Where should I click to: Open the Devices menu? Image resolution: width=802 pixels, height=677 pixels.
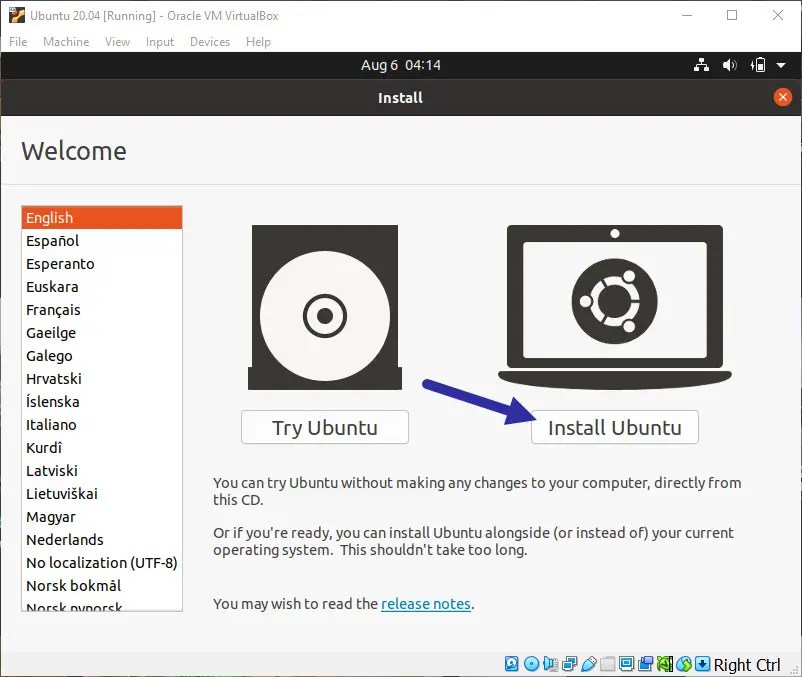[x=209, y=41]
